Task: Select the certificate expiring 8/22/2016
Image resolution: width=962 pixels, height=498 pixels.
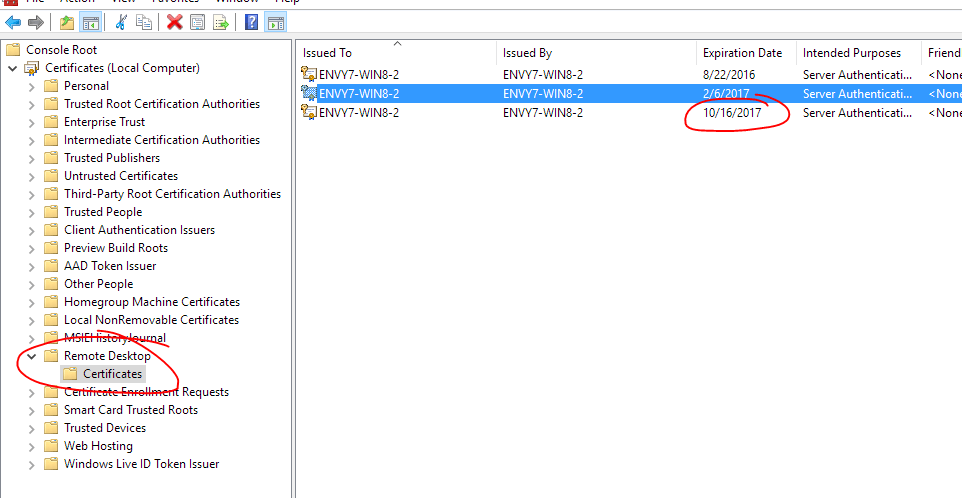Action: [358, 75]
